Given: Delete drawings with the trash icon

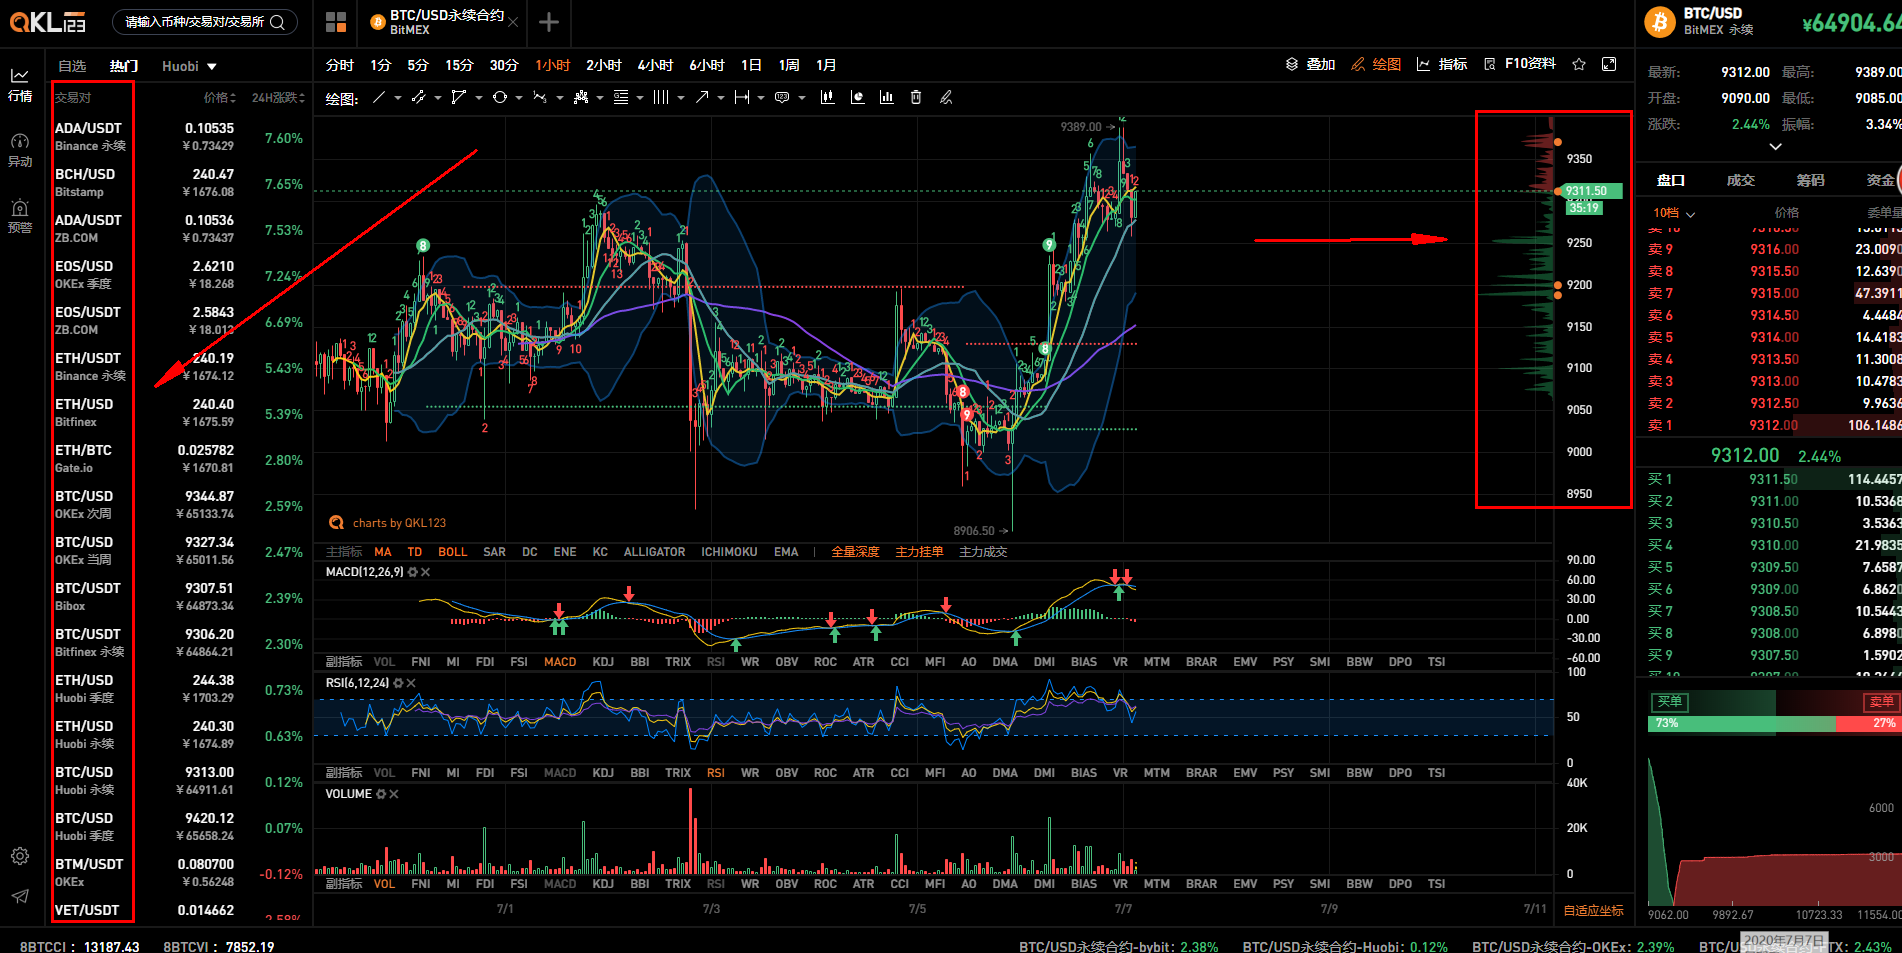Looking at the screenshot, I should [x=916, y=97].
